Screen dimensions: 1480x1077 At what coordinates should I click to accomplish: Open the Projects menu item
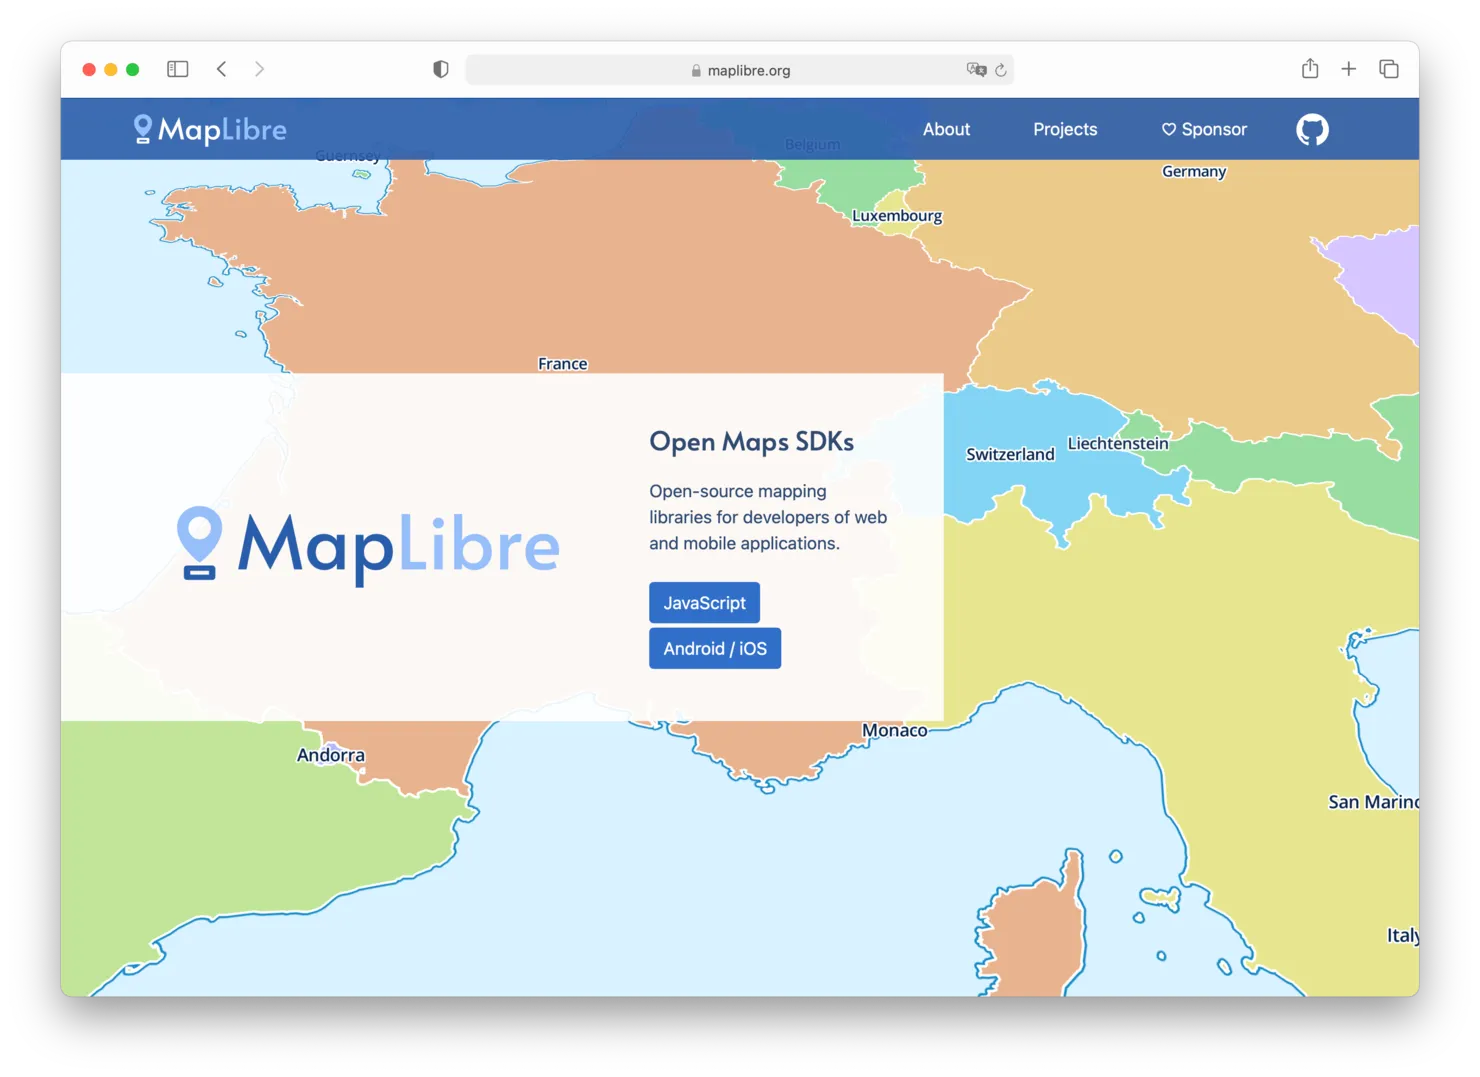pyautogui.click(x=1065, y=128)
